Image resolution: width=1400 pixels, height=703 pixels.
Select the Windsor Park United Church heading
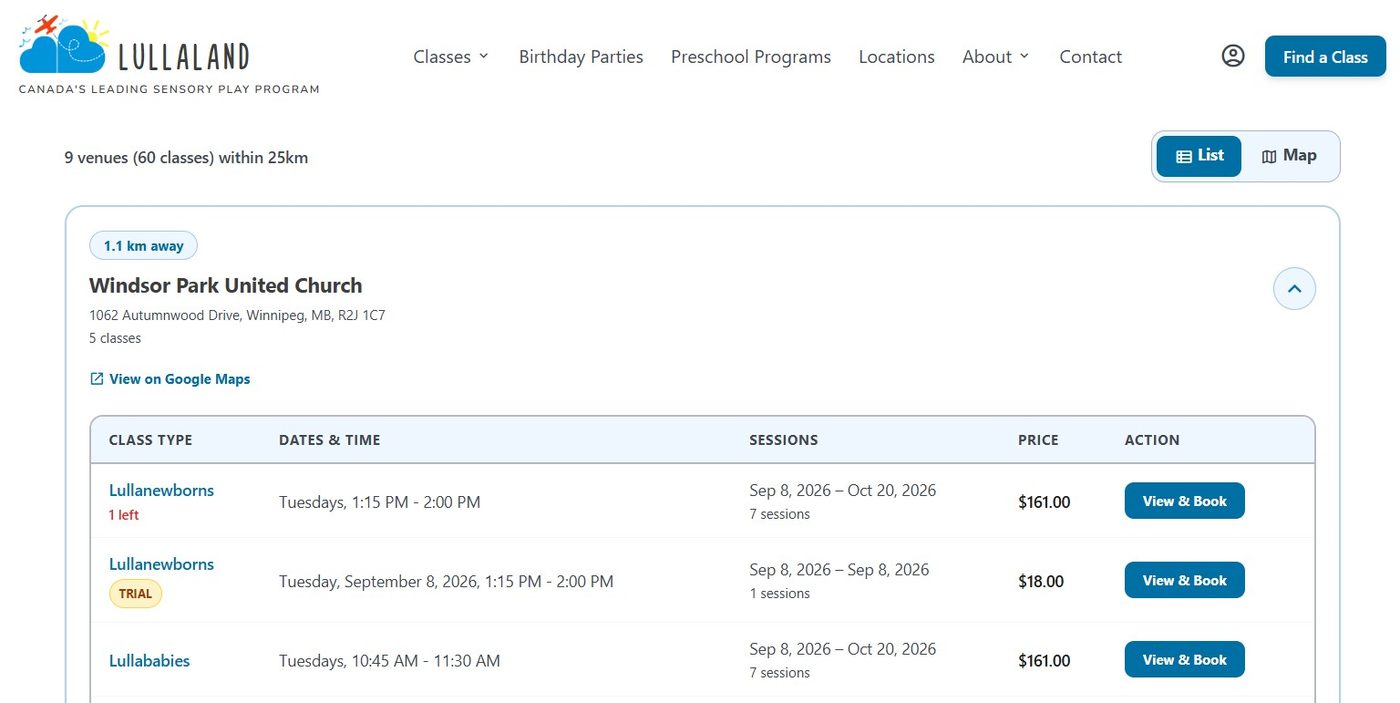[x=226, y=285]
